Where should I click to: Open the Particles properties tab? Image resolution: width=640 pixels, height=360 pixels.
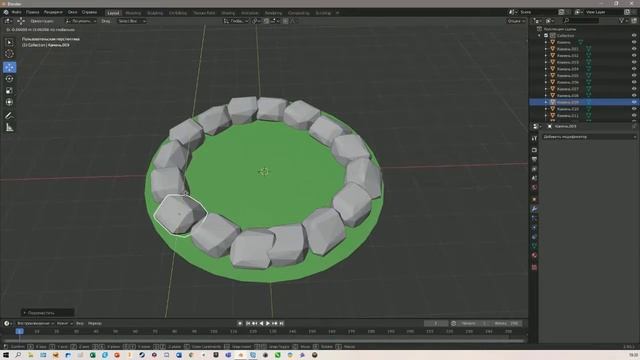pyautogui.click(x=534, y=218)
